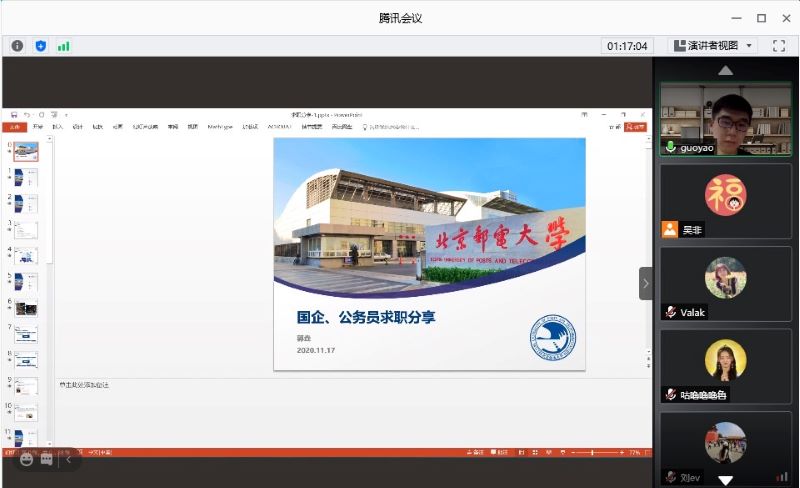Click the date text 2020.11.17 on slide

click(x=316, y=350)
